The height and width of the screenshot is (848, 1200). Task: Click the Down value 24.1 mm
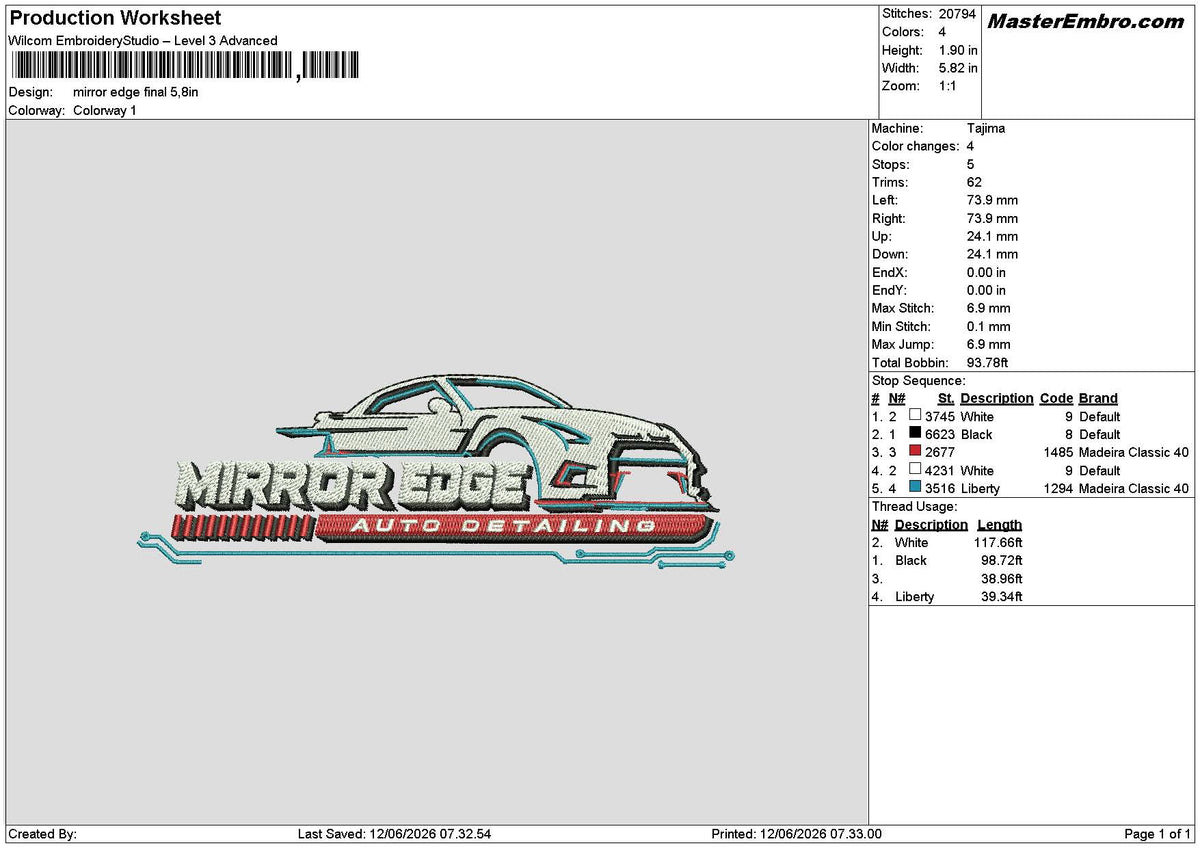click(x=992, y=254)
